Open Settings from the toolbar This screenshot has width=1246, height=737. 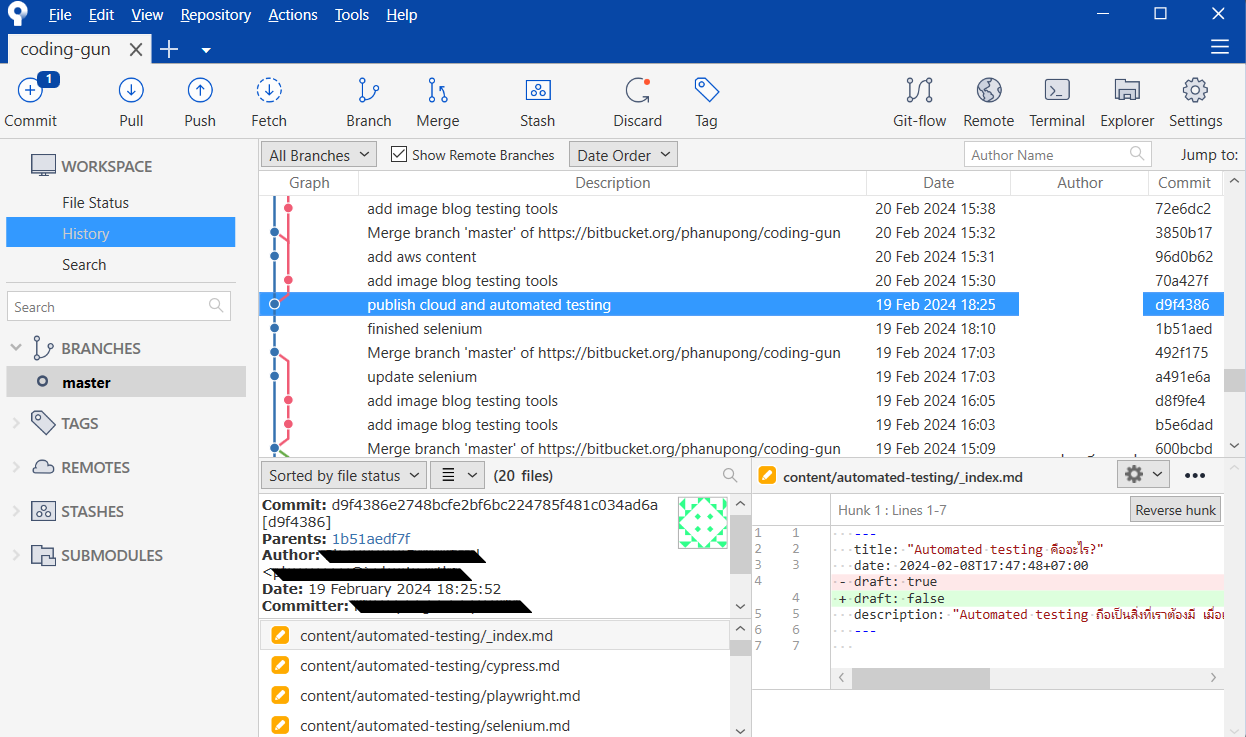pos(1196,101)
